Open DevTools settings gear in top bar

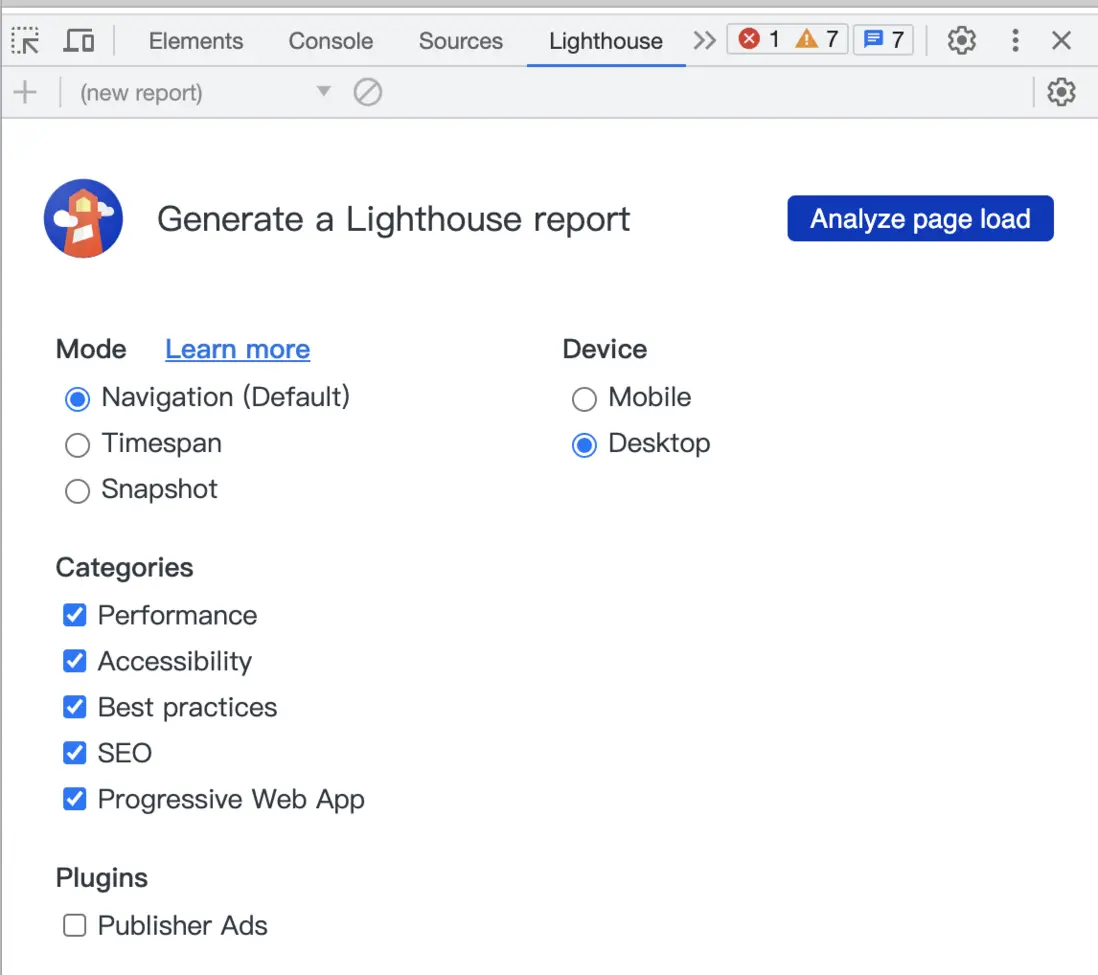click(x=961, y=40)
